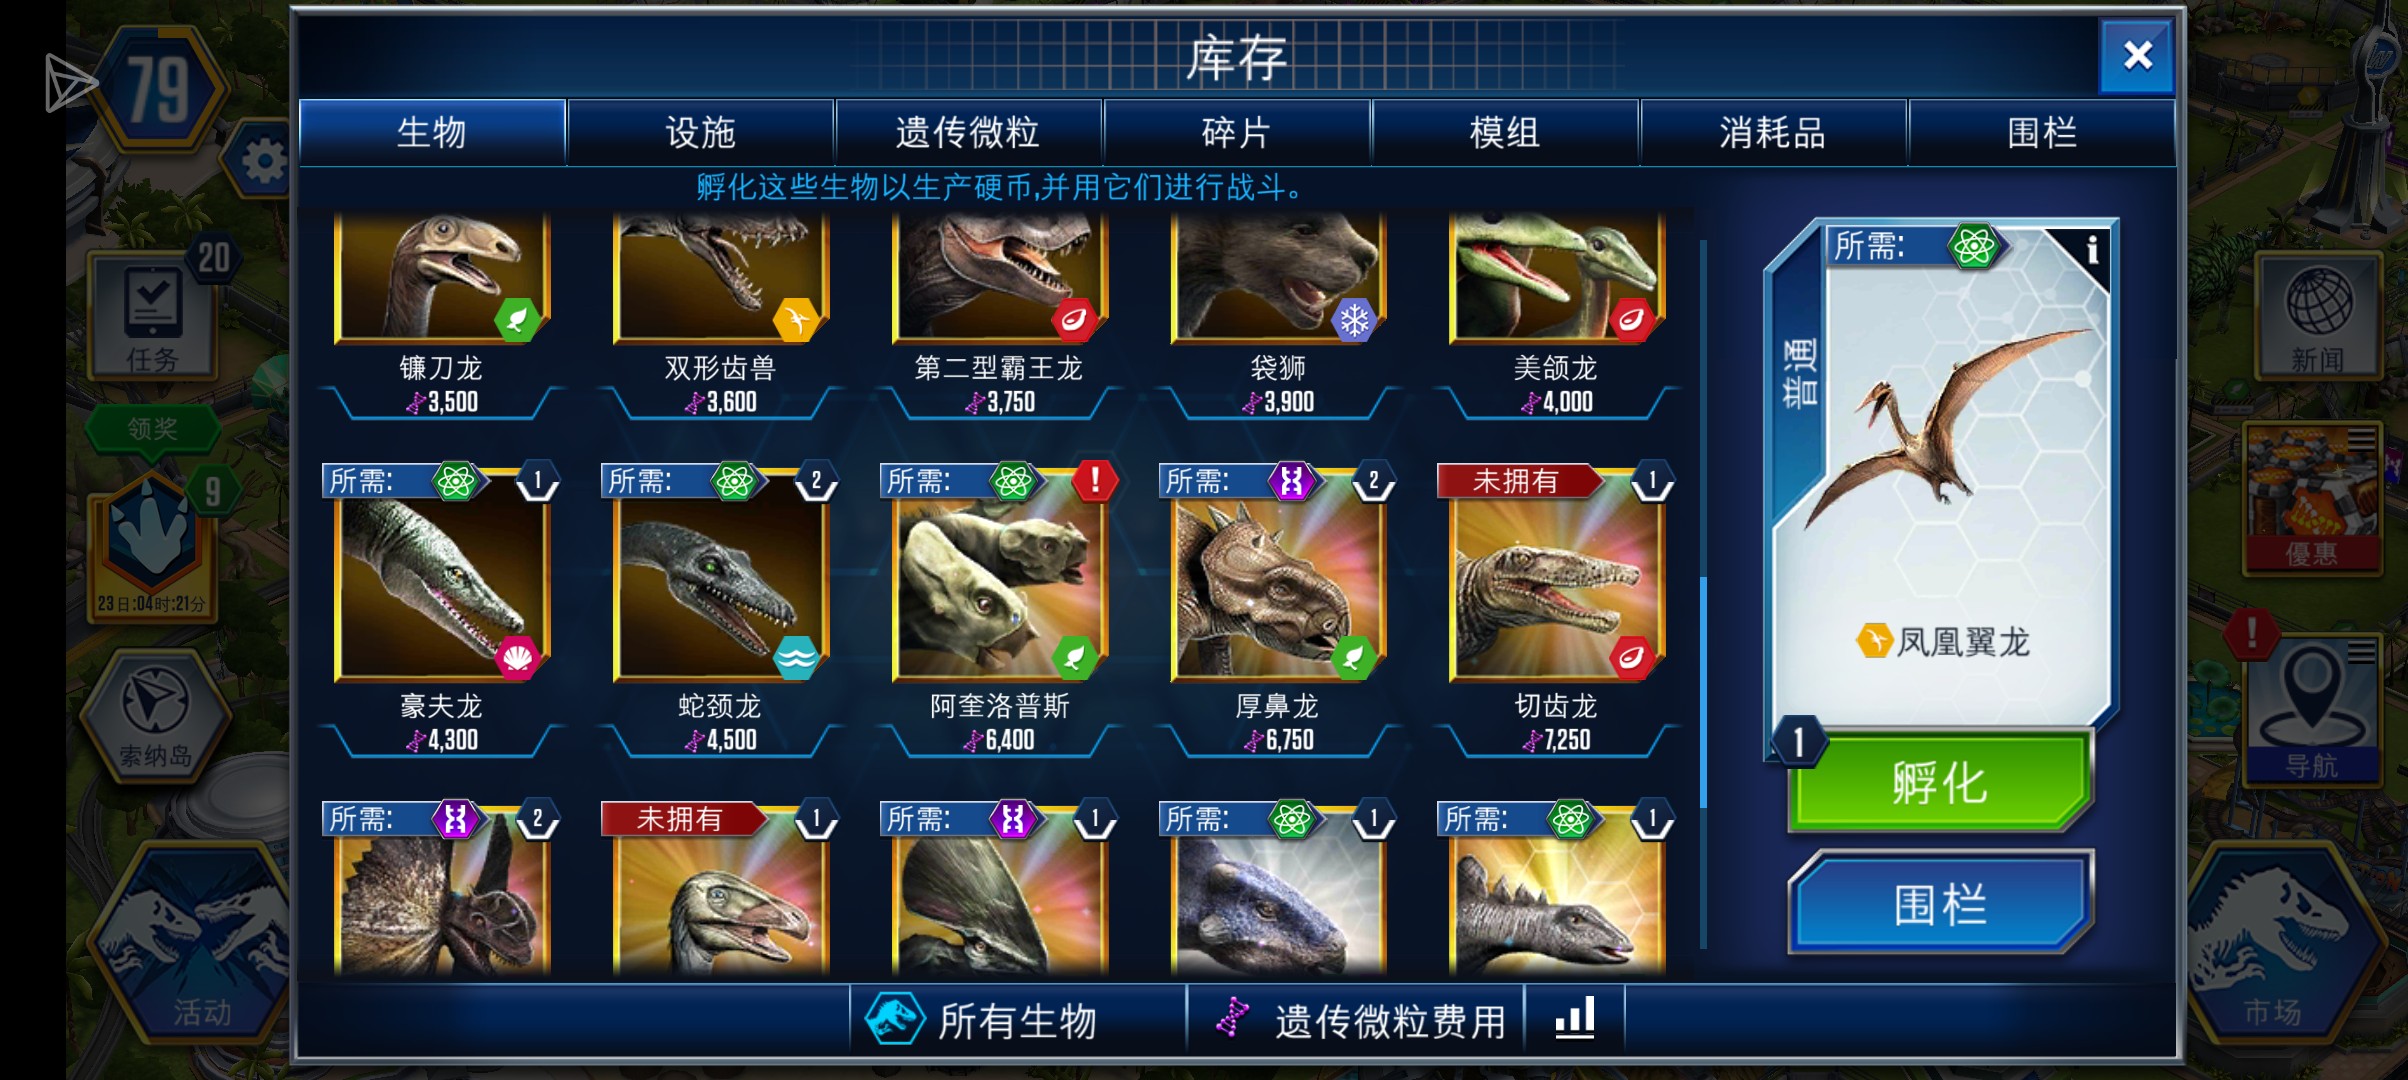Open the 索纳岛 island compass icon

click(x=155, y=712)
